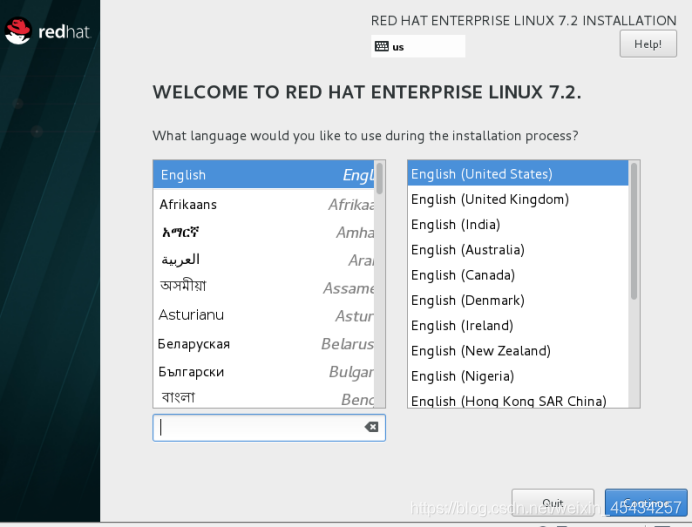Open the us keyboard layout indicator

click(418, 46)
